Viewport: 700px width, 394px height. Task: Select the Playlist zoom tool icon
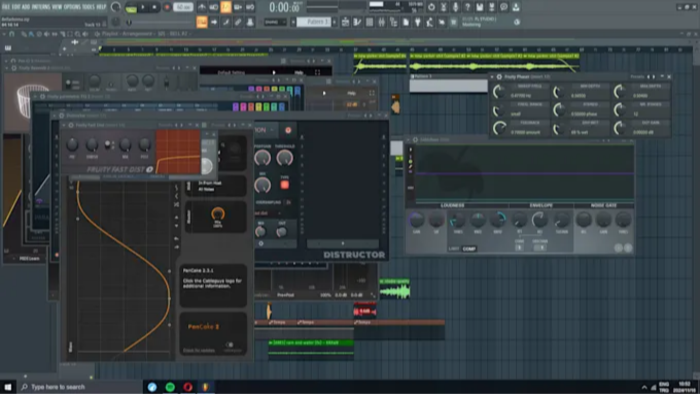coord(78,34)
